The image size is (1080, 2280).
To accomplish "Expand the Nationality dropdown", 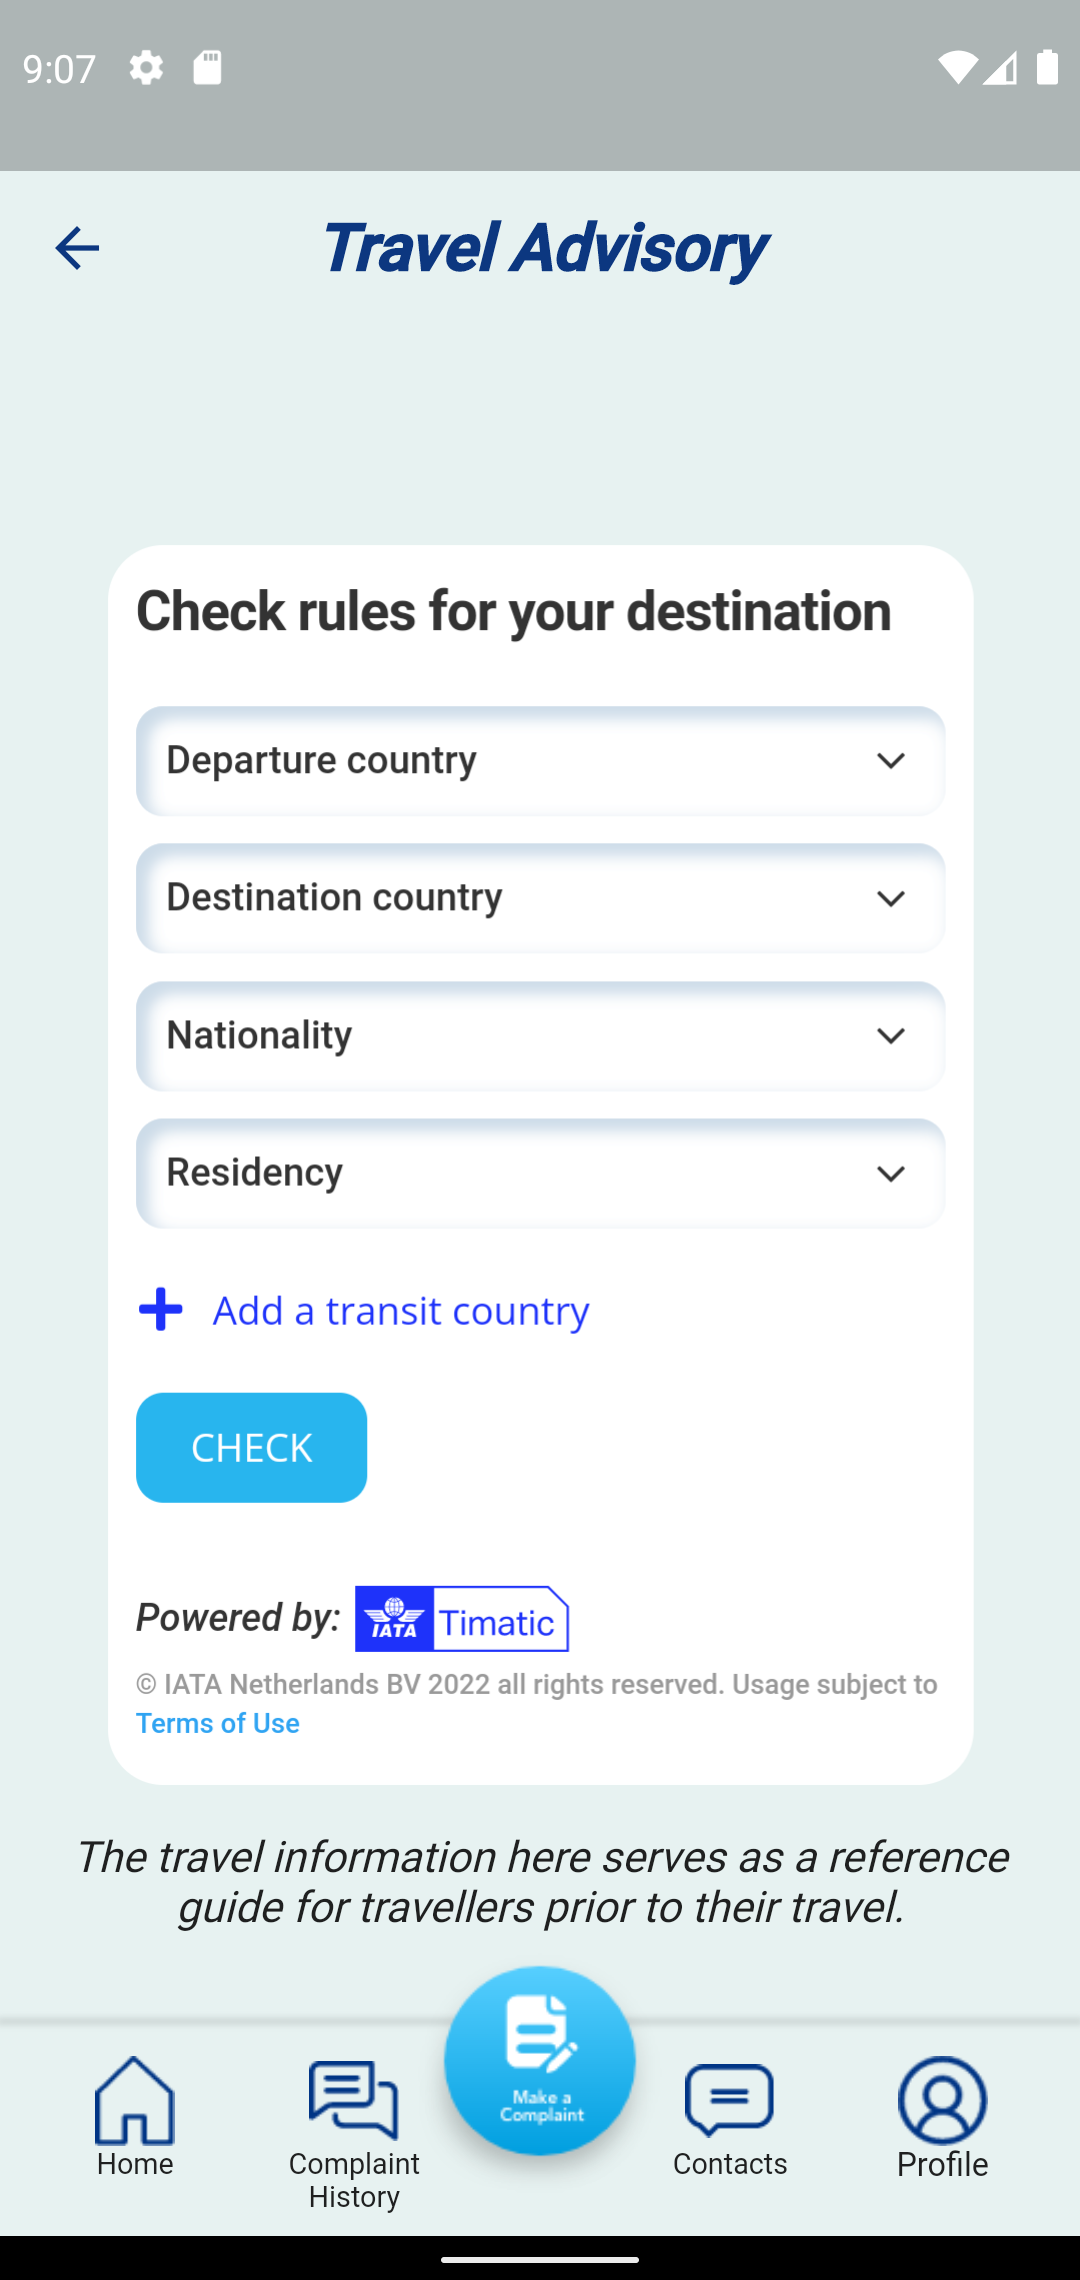I will point(540,1036).
